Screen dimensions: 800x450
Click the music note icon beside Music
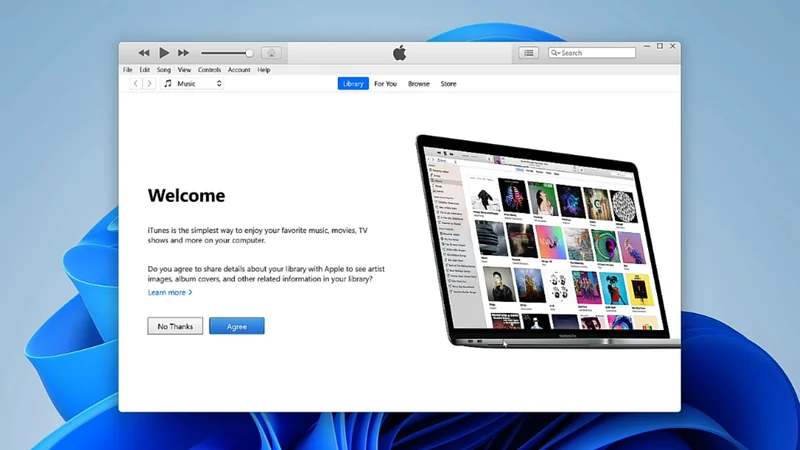167,84
